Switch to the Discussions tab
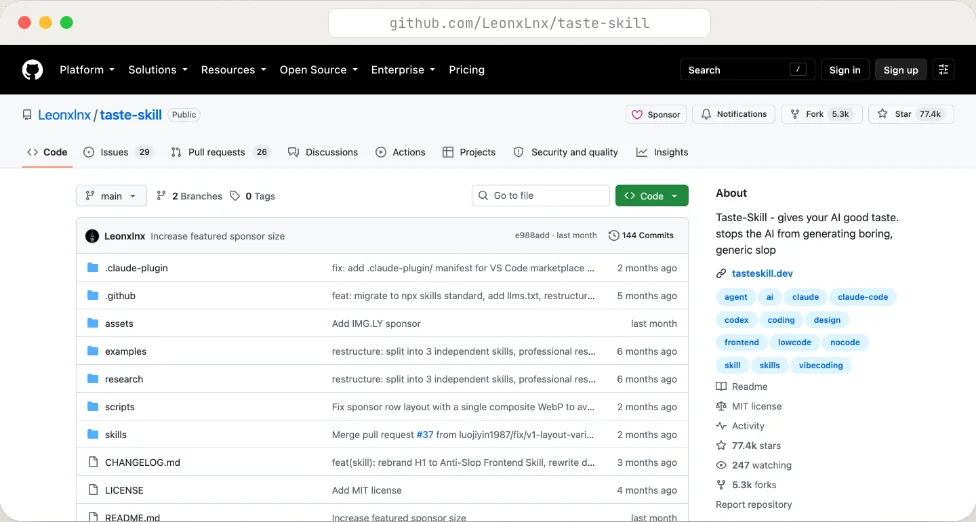Viewport: 976px width, 522px height. 323,152
